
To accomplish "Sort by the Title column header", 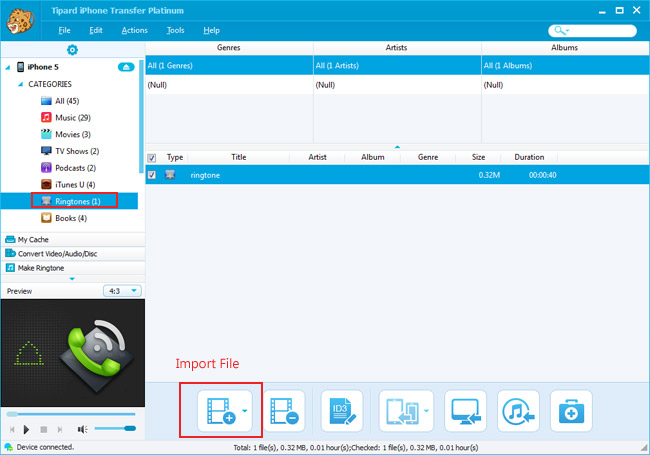I will [239, 157].
